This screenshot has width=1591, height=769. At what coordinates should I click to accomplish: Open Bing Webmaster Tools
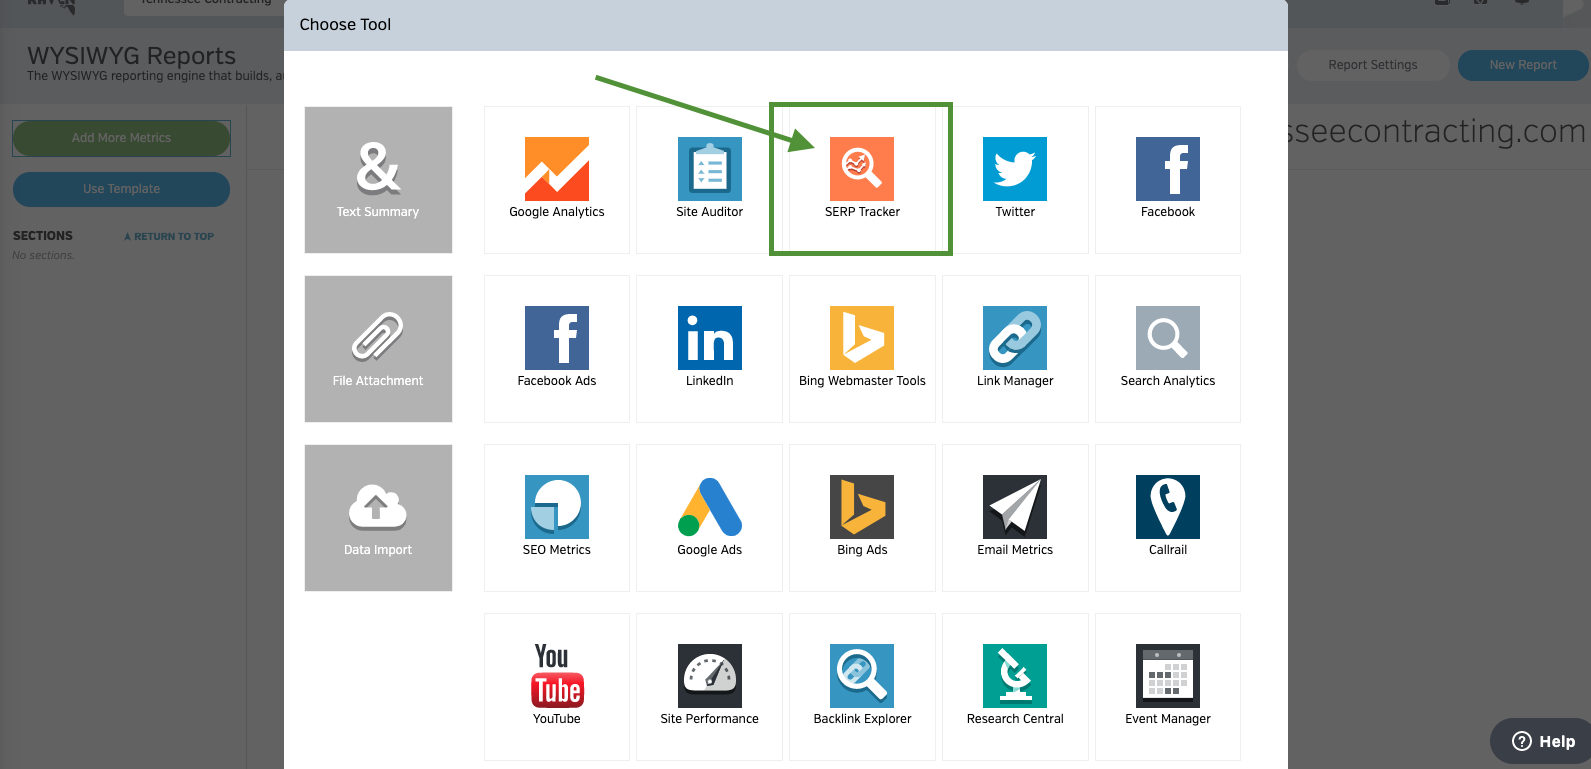pyautogui.click(x=862, y=349)
